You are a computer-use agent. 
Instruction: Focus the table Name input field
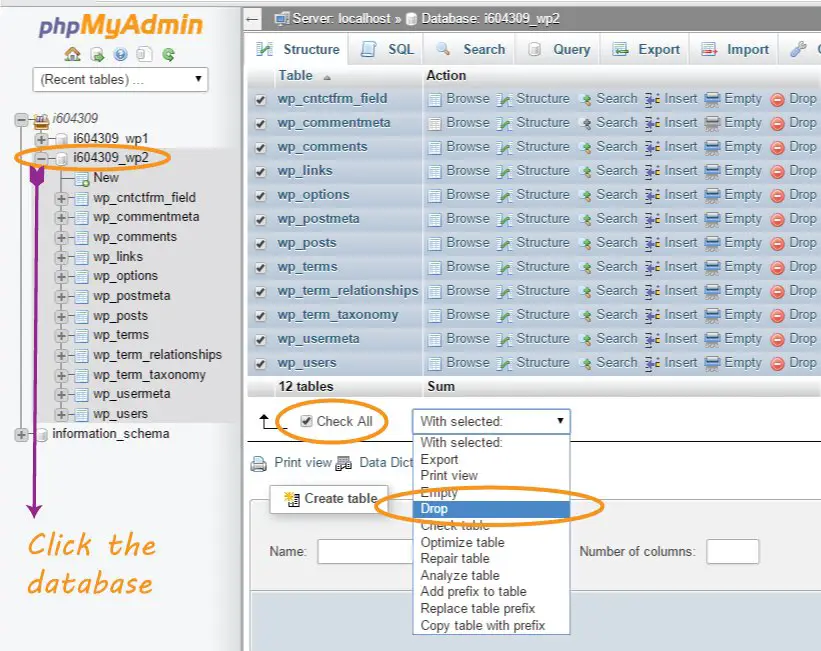(365, 552)
